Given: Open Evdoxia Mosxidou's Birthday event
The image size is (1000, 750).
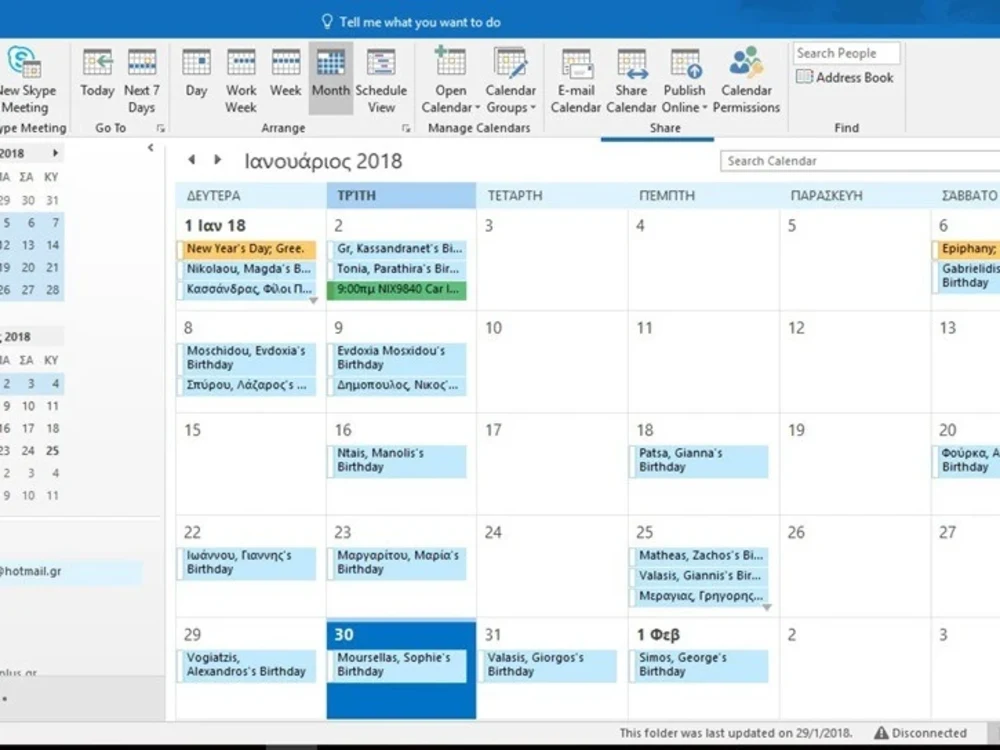Looking at the screenshot, I should (x=397, y=358).
